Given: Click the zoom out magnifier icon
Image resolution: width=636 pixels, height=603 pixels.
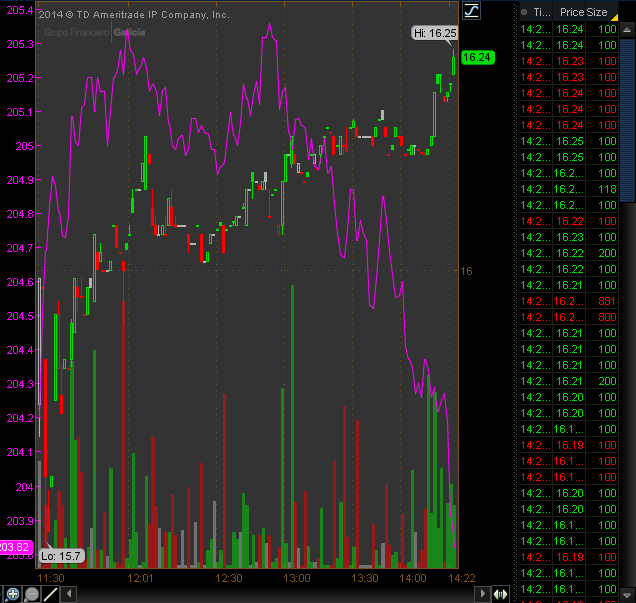Looking at the screenshot, I should coord(31,594).
